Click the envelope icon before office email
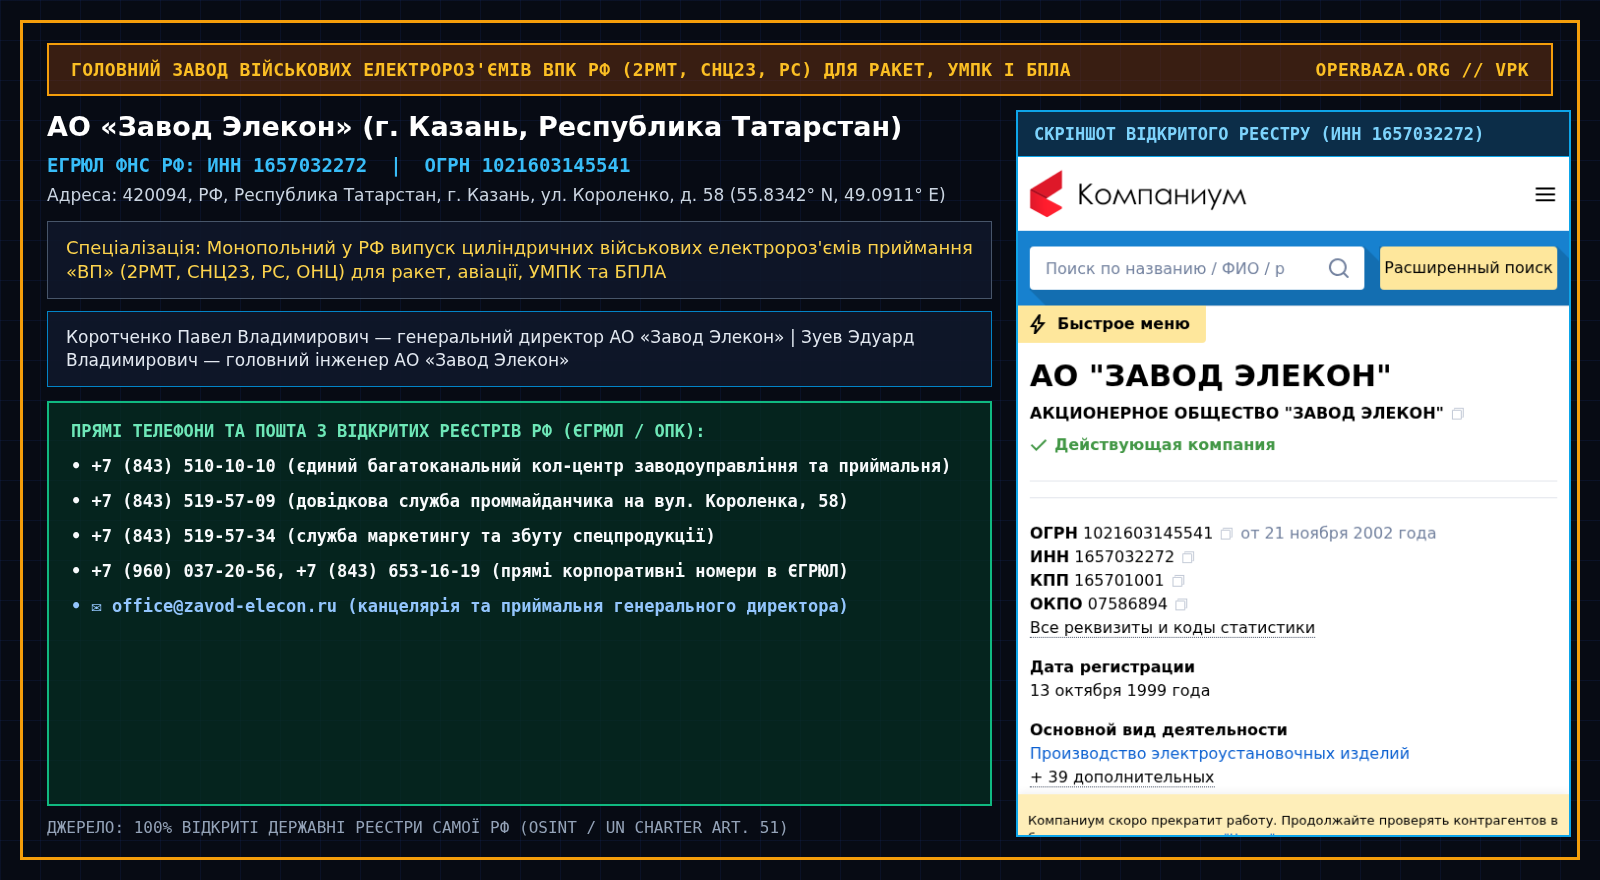Screen dimensions: 1600x880 (96, 607)
